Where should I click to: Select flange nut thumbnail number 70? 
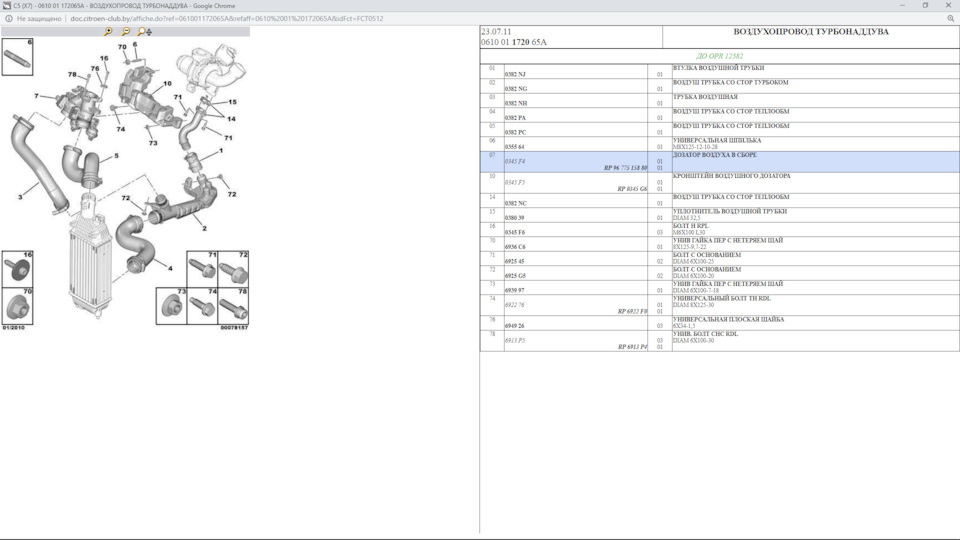coord(17,306)
